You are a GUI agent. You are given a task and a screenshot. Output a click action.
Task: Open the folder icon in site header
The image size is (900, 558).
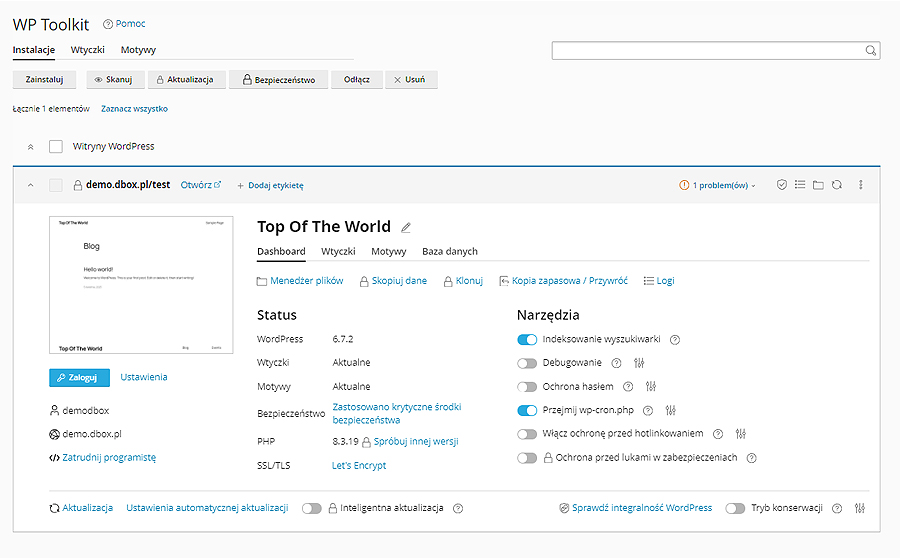[x=818, y=185]
